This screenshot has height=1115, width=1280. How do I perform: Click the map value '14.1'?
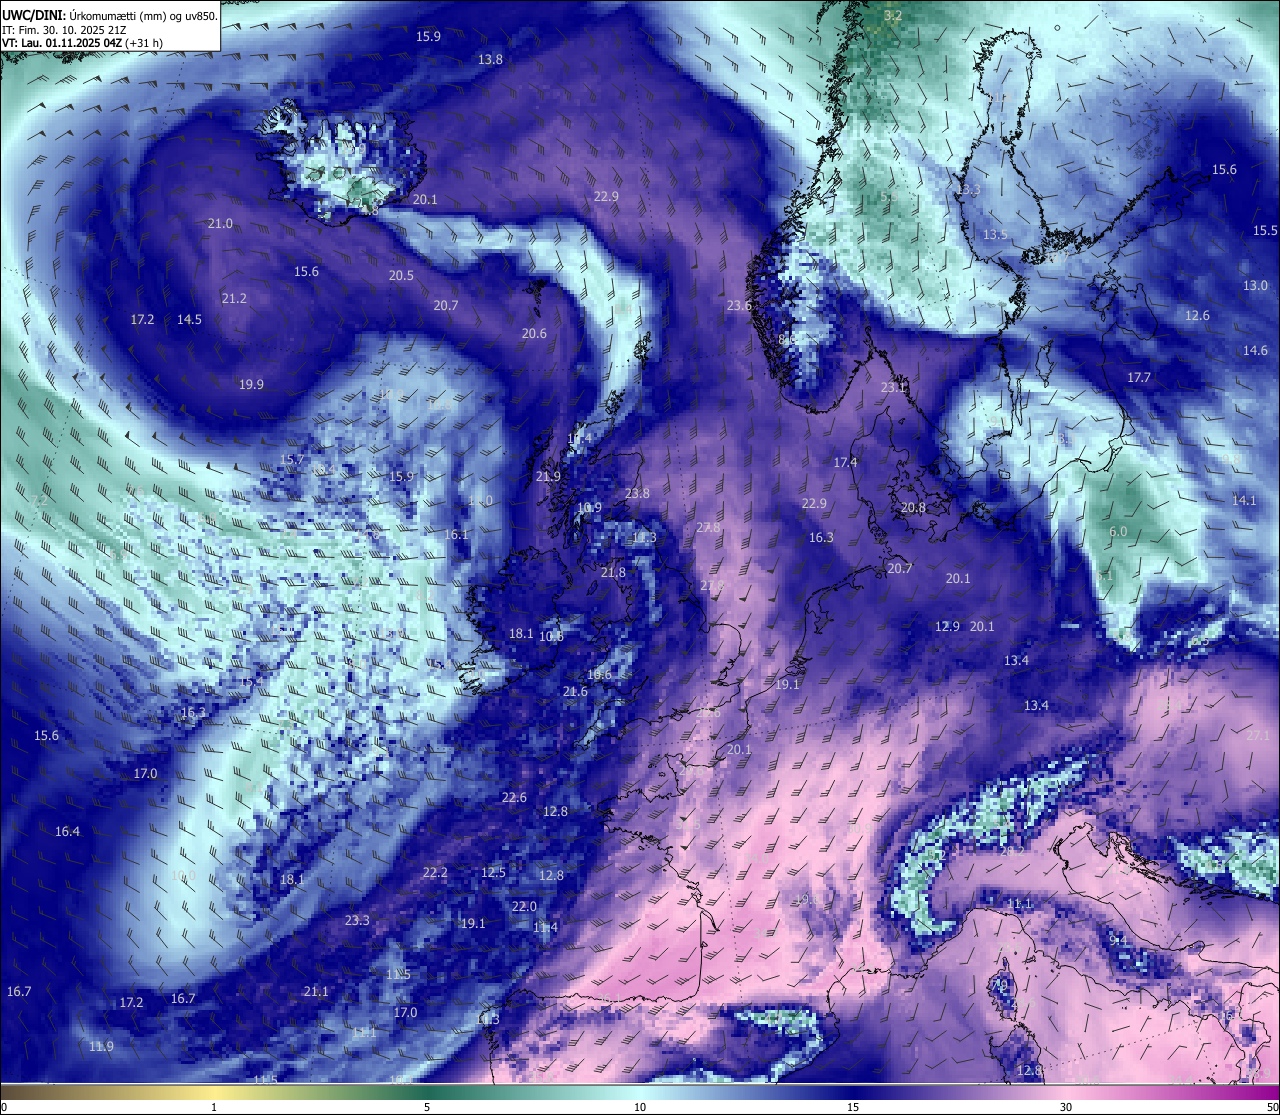pyautogui.click(x=1244, y=501)
